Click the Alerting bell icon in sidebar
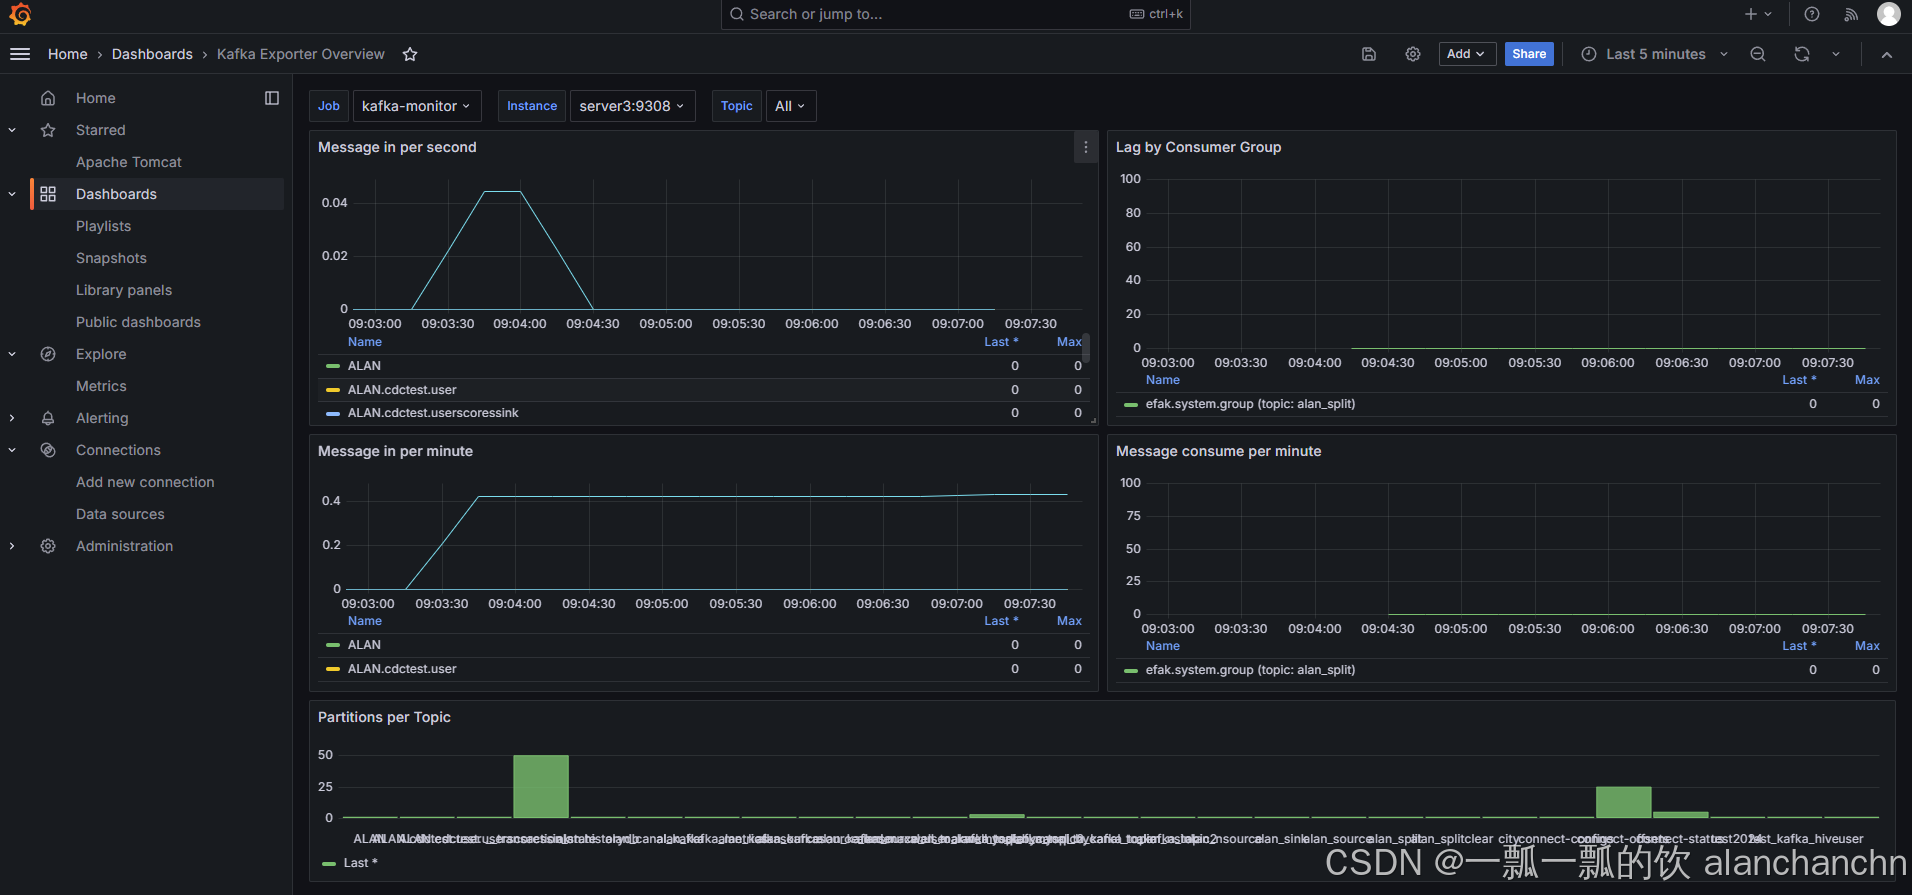The height and width of the screenshot is (895, 1912). point(48,418)
